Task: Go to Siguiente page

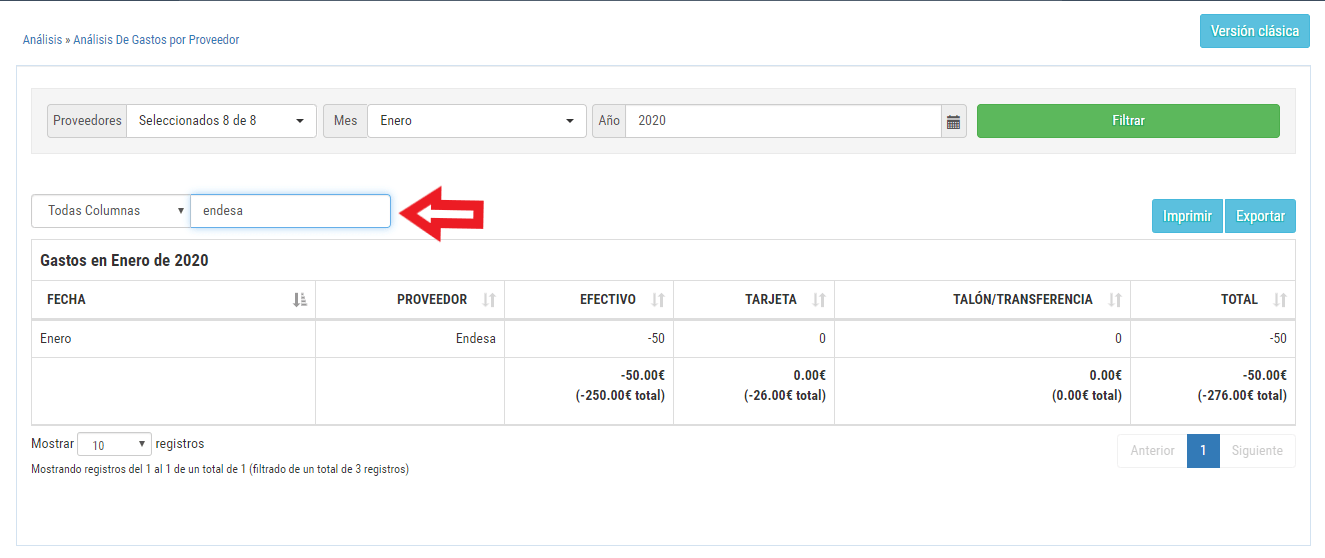Action: [x=1257, y=451]
